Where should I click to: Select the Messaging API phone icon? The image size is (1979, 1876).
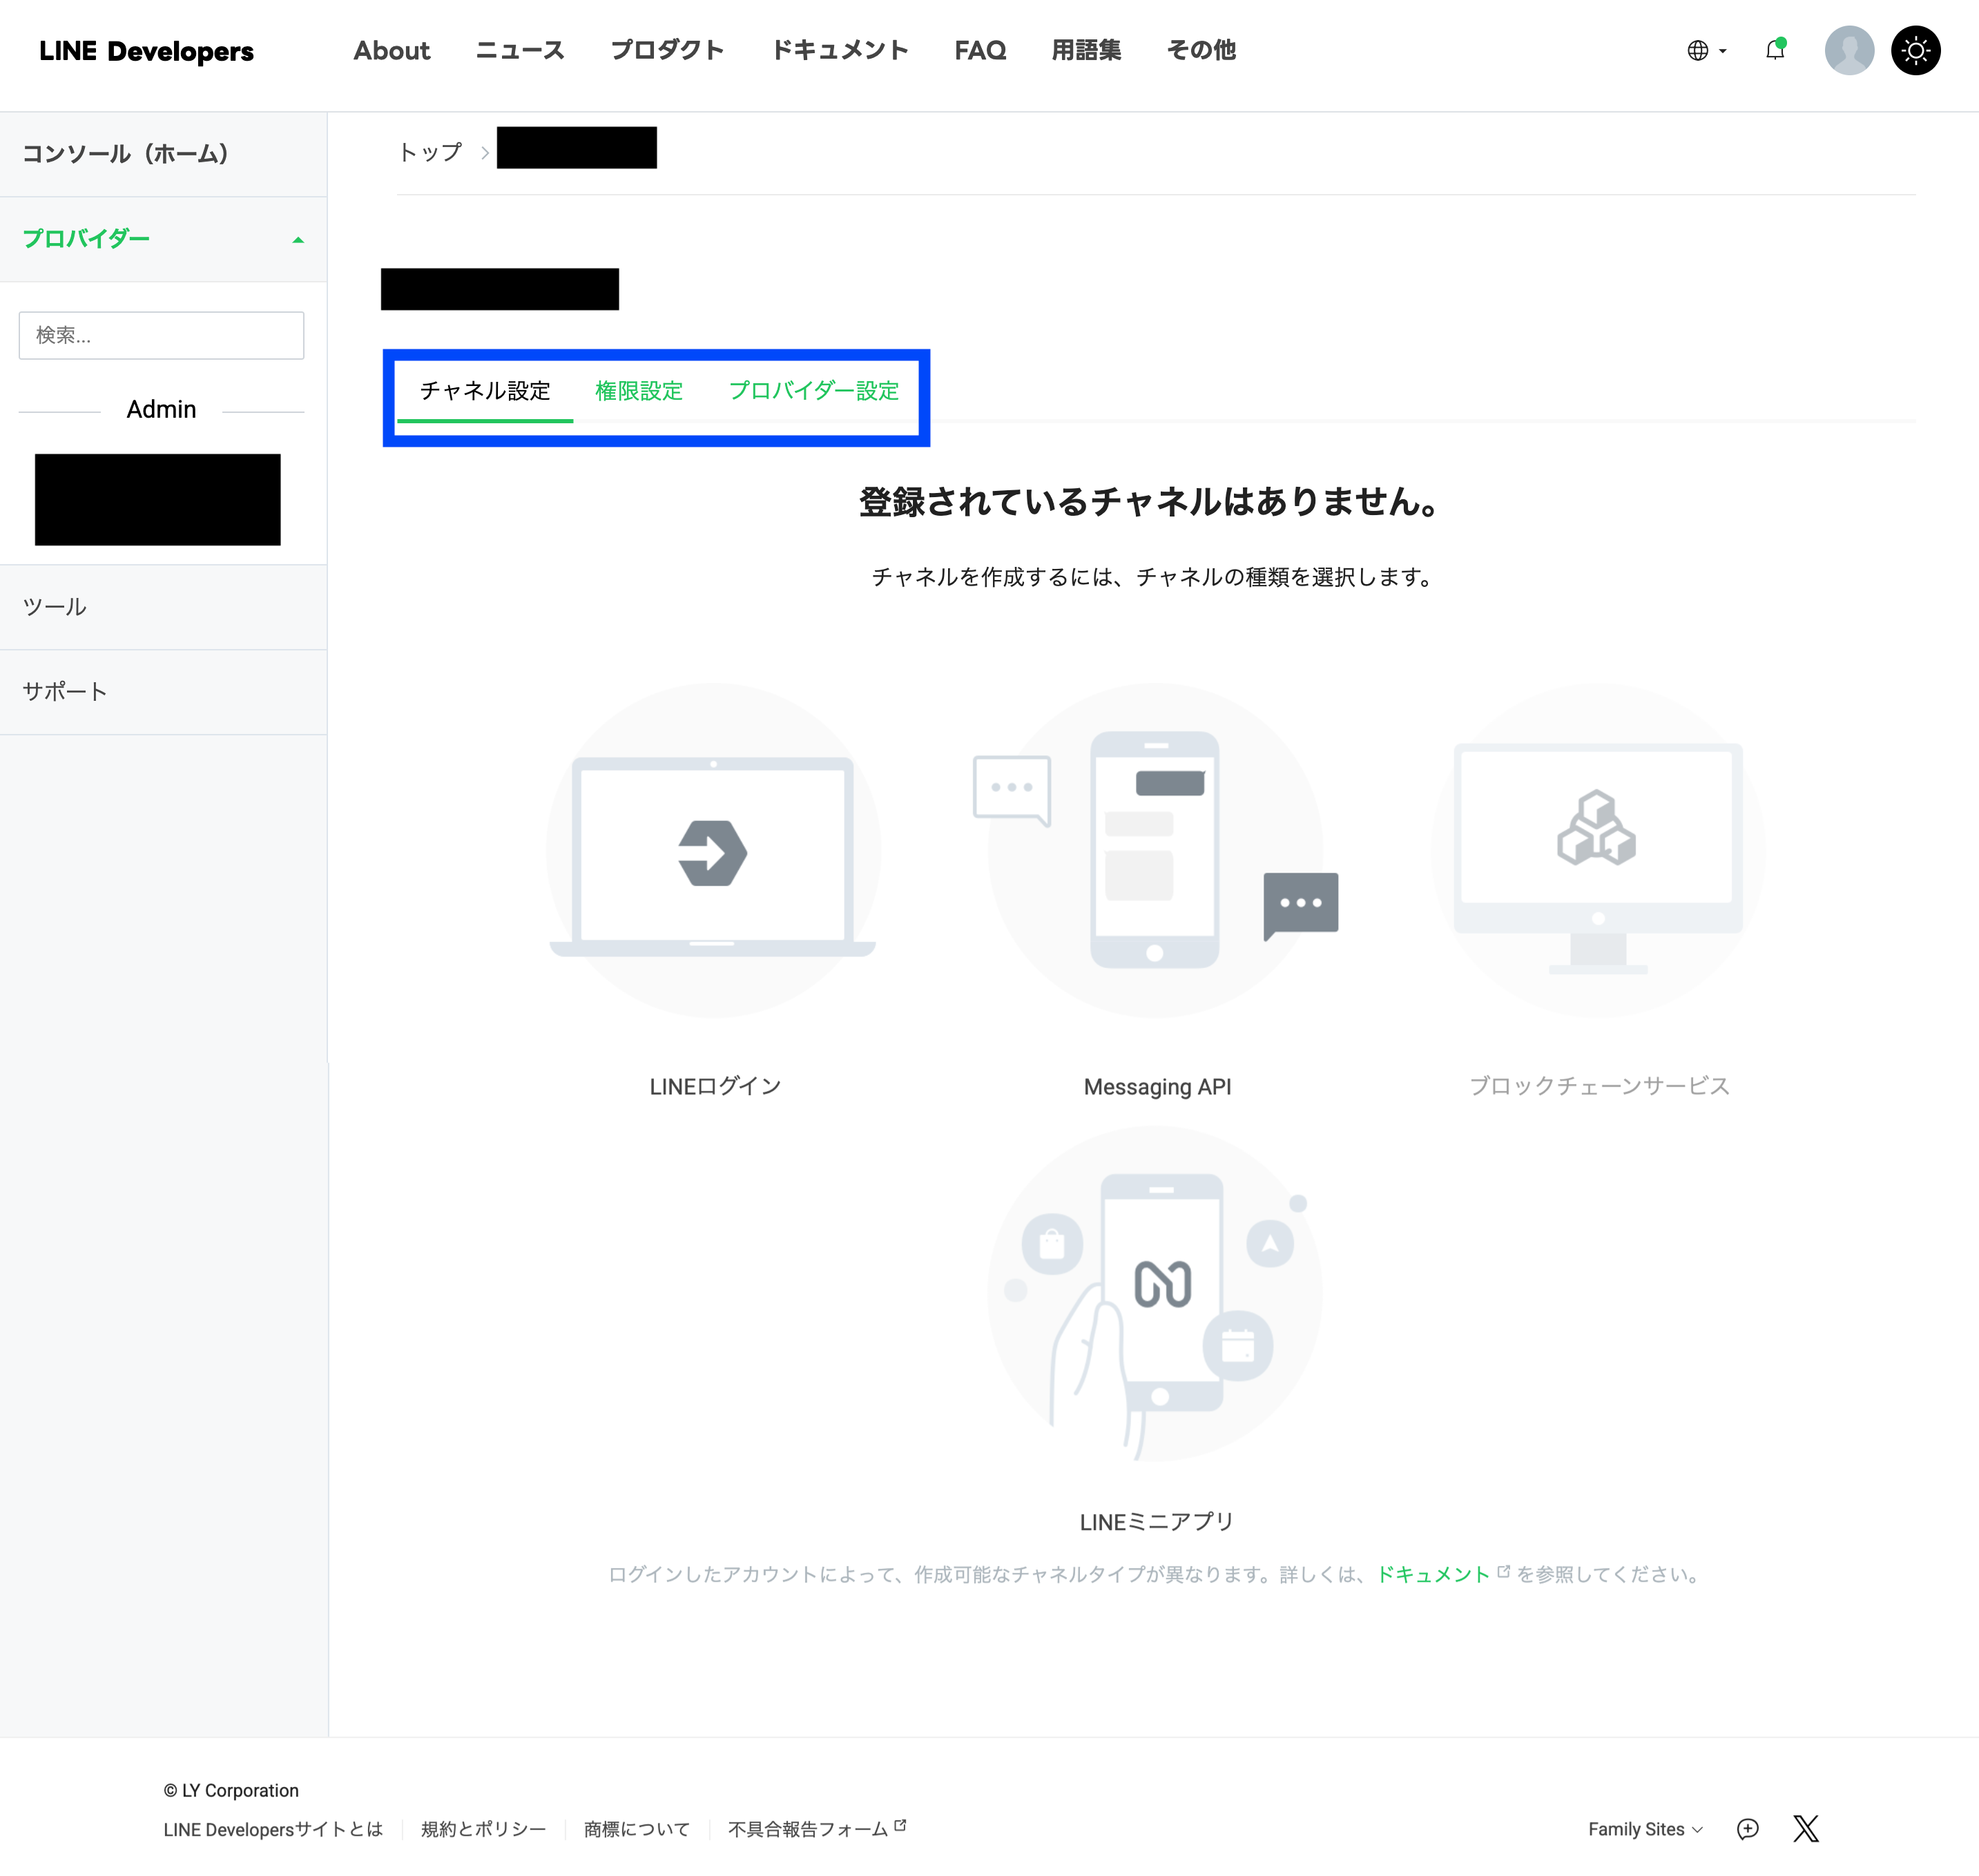point(1155,851)
